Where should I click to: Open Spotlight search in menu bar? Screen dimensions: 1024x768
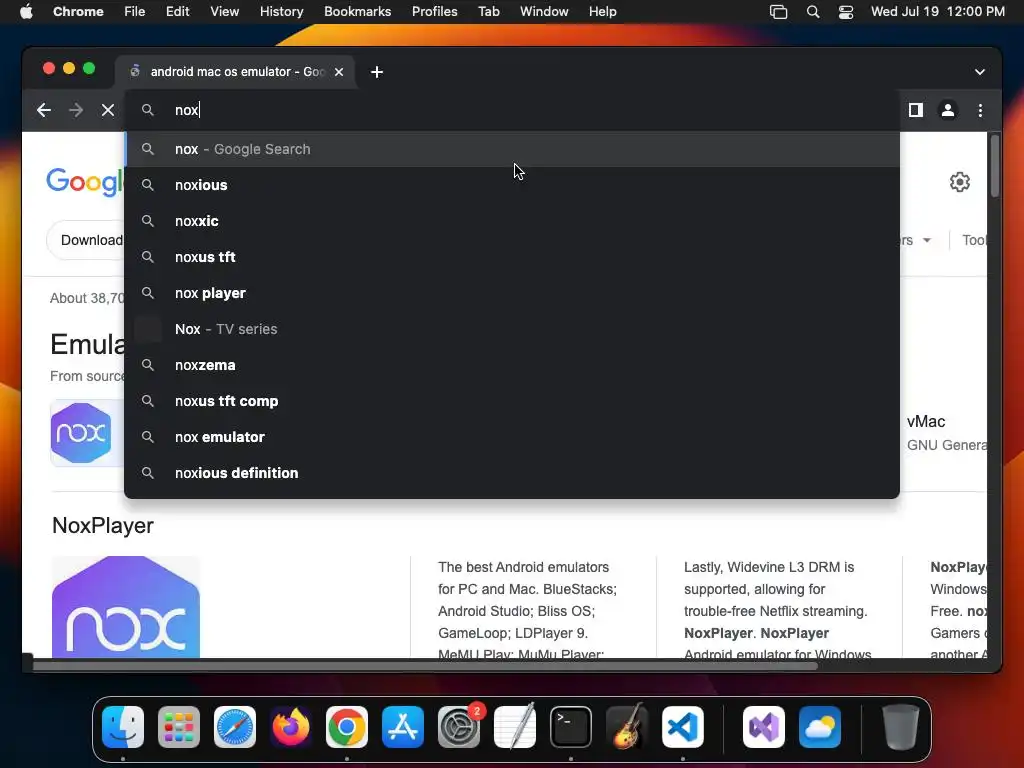[x=813, y=12]
